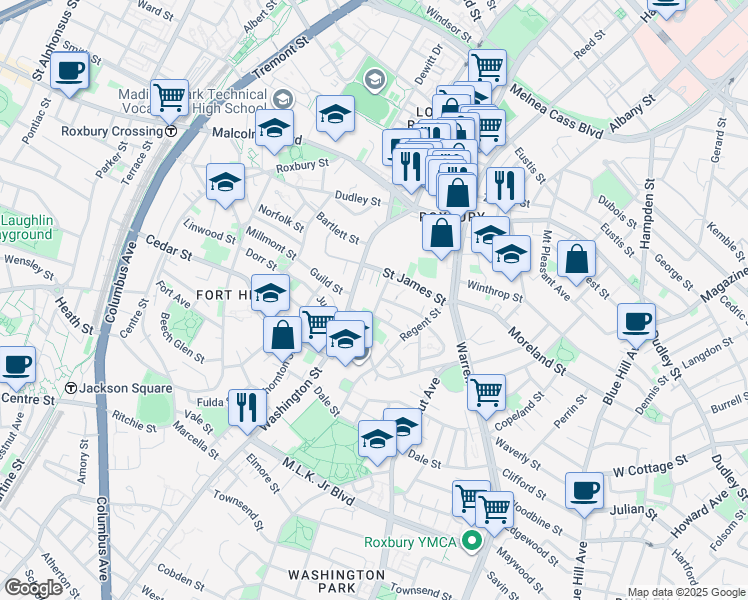Click the coffee cup marker on Blue Hill Ave
The image size is (748, 600).
click(x=636, y=322)
